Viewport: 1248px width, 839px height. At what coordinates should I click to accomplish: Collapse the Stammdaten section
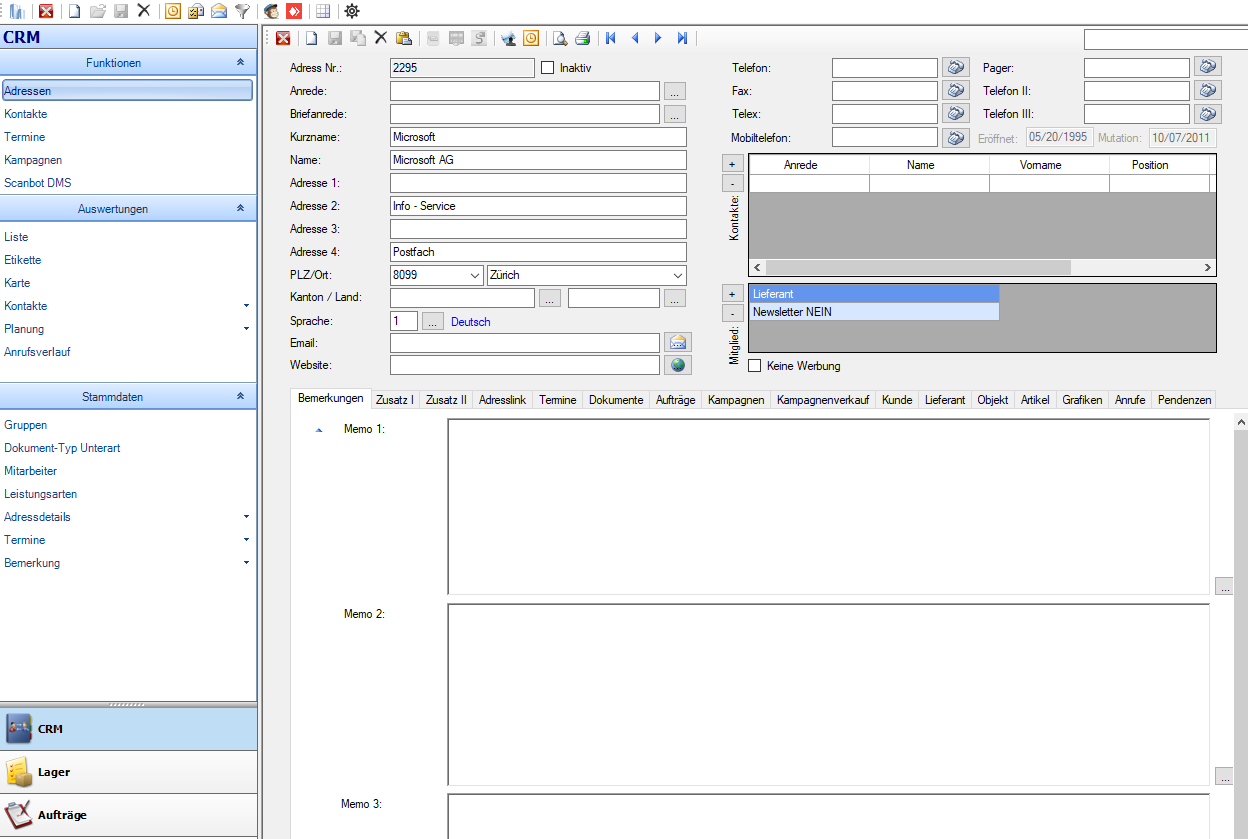click(x=240, y=397)
